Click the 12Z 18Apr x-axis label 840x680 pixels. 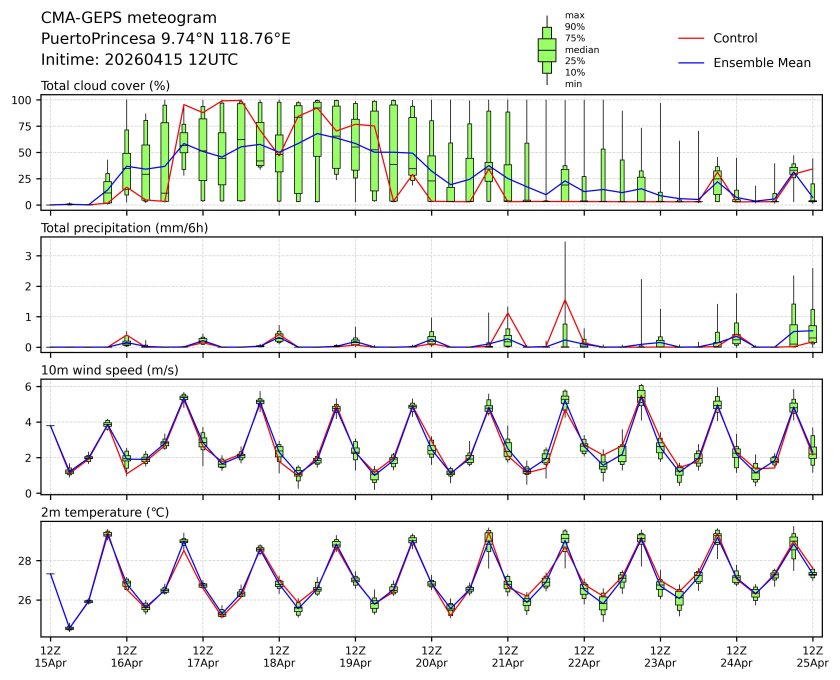279,655
